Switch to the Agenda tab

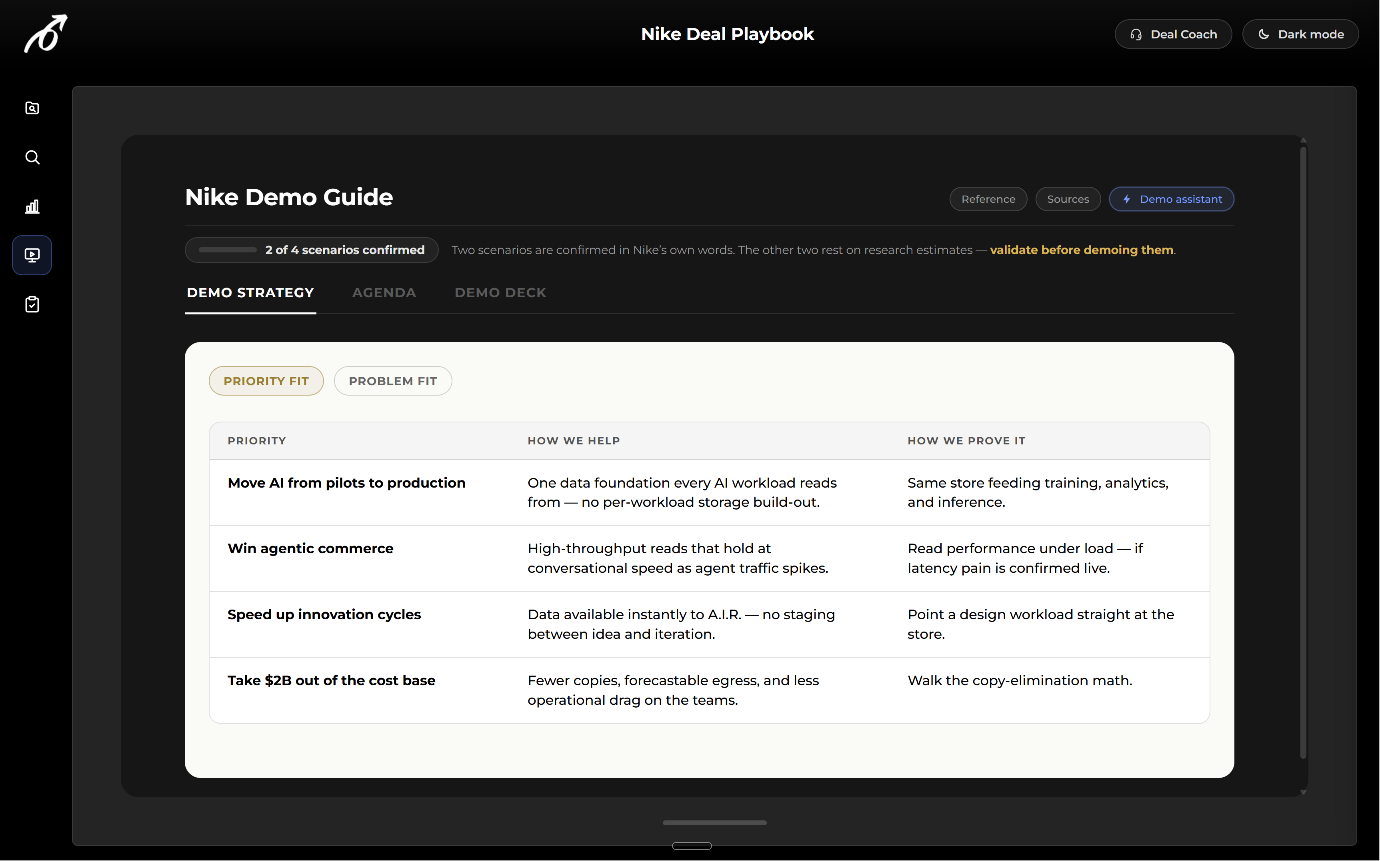pos(384,293)
